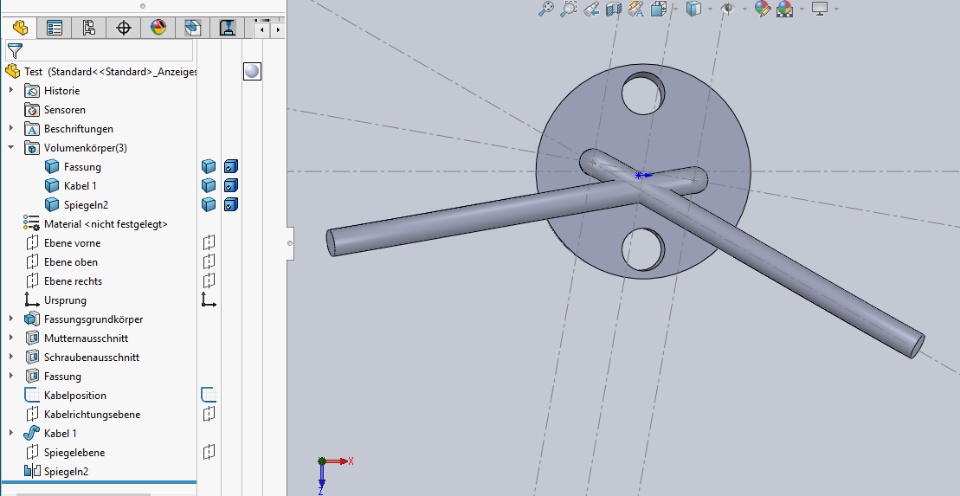Toggle visibility of Ebene oben plane

coord(209,261)
